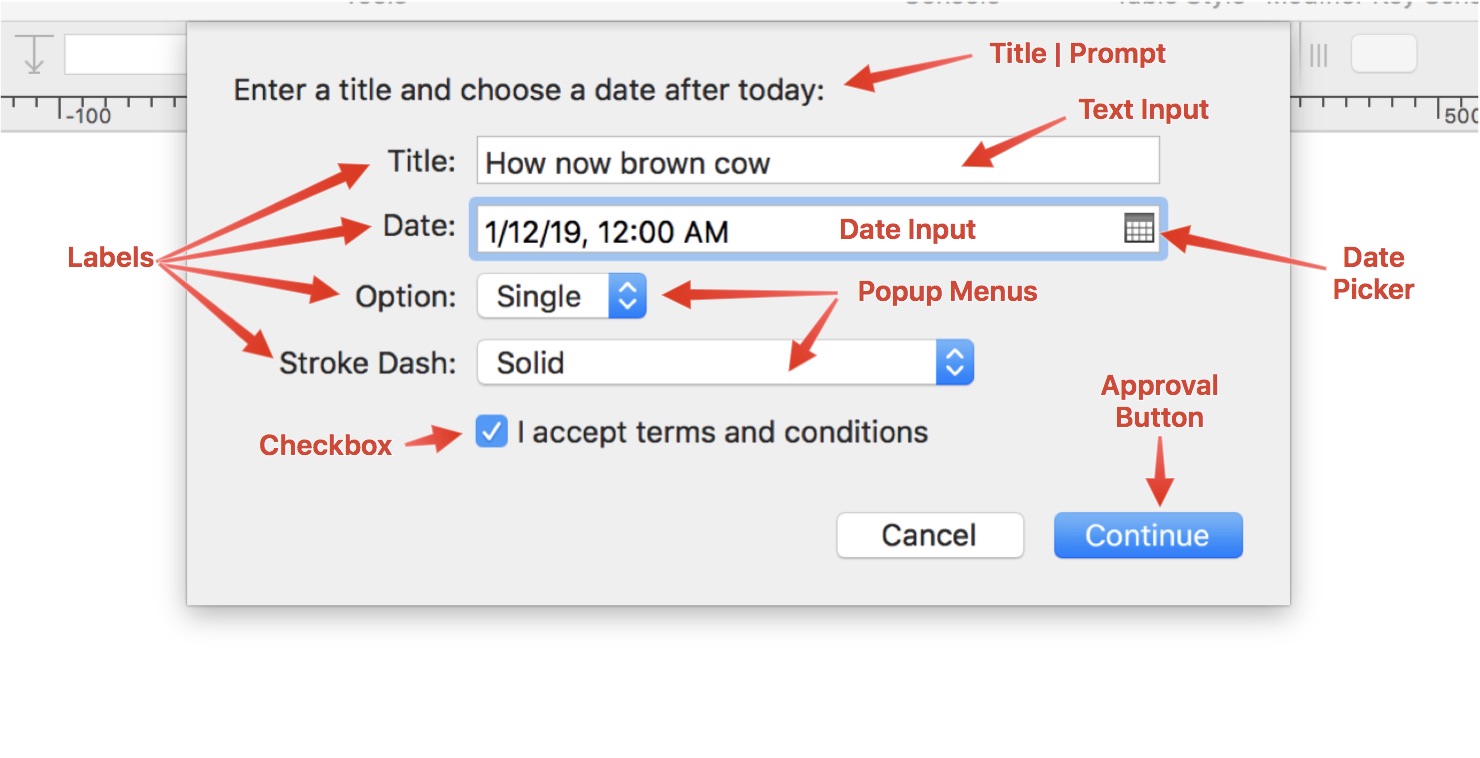This screenshot has height=758, width=1480.
Task: Click the rounded button at toolbar's right edge
Action: (1383, 55)
